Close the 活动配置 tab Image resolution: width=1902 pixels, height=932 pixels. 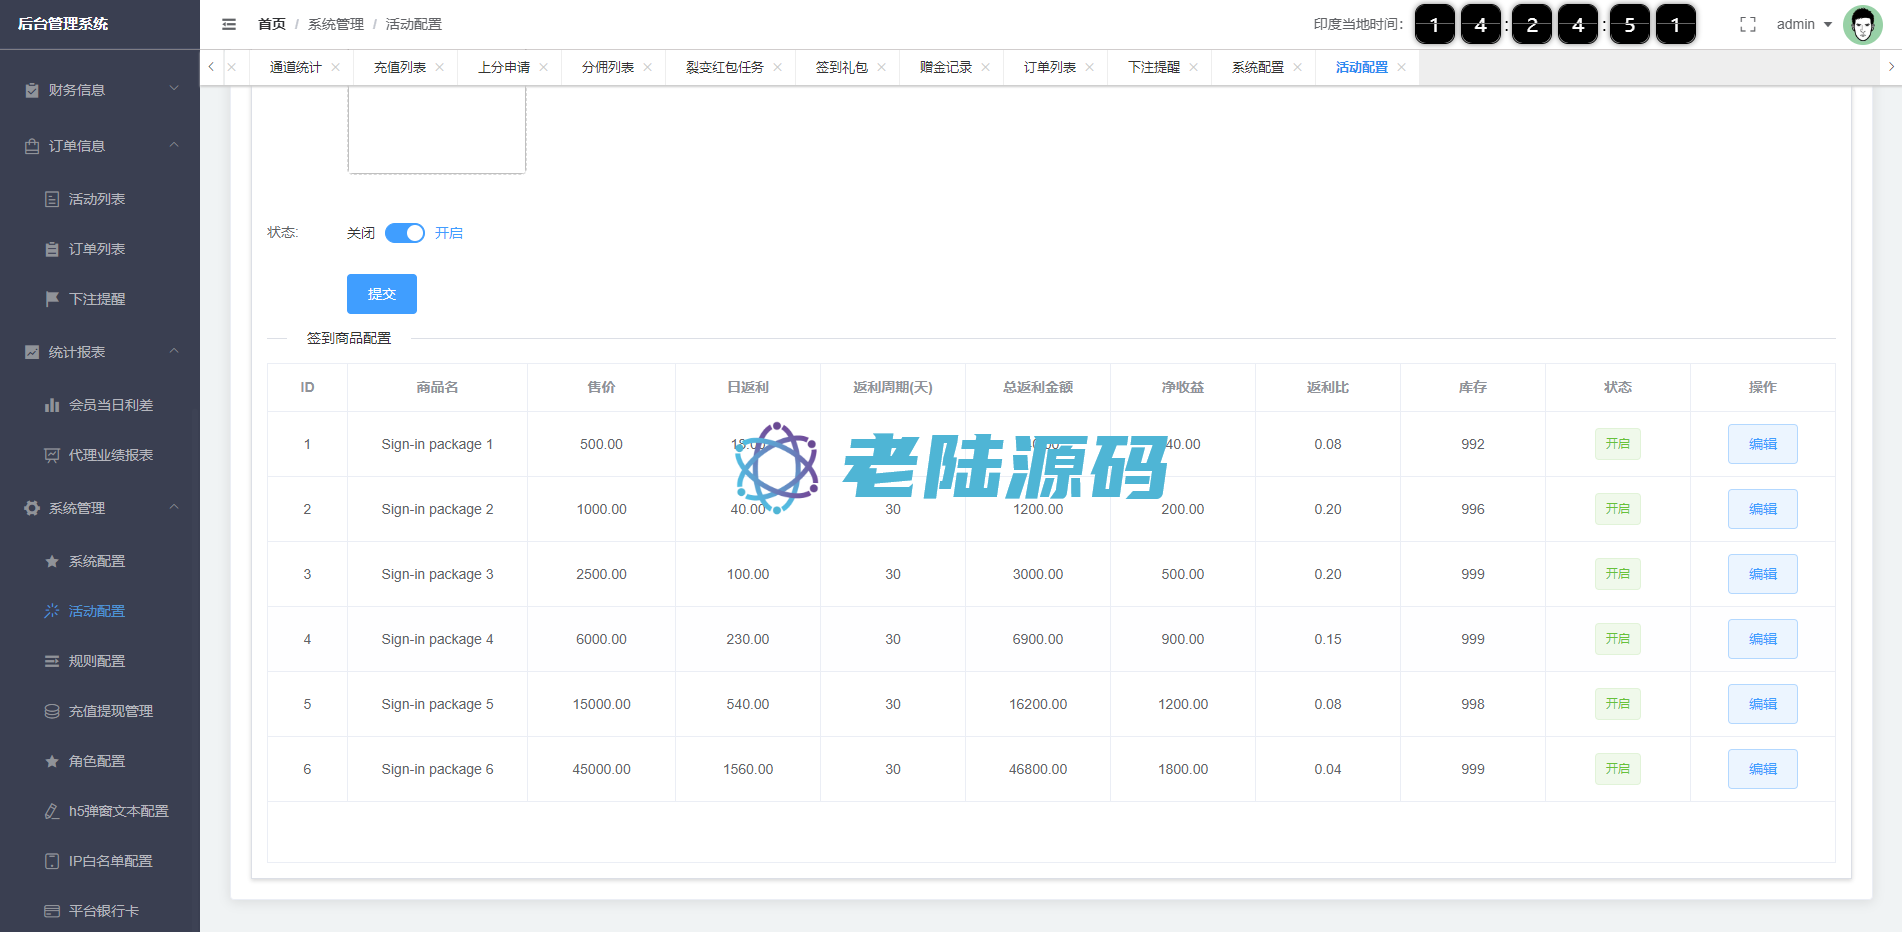click(1401, 67)
